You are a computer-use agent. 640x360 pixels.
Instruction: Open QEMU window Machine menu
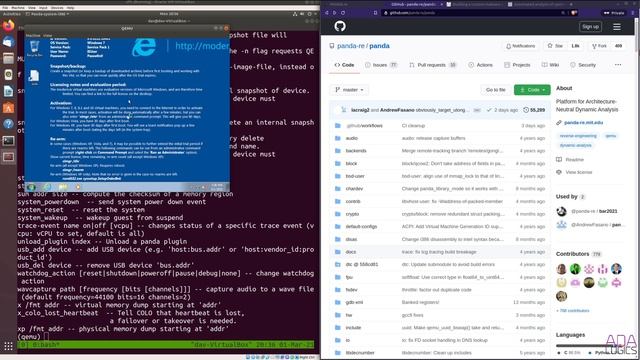point(33,36)
